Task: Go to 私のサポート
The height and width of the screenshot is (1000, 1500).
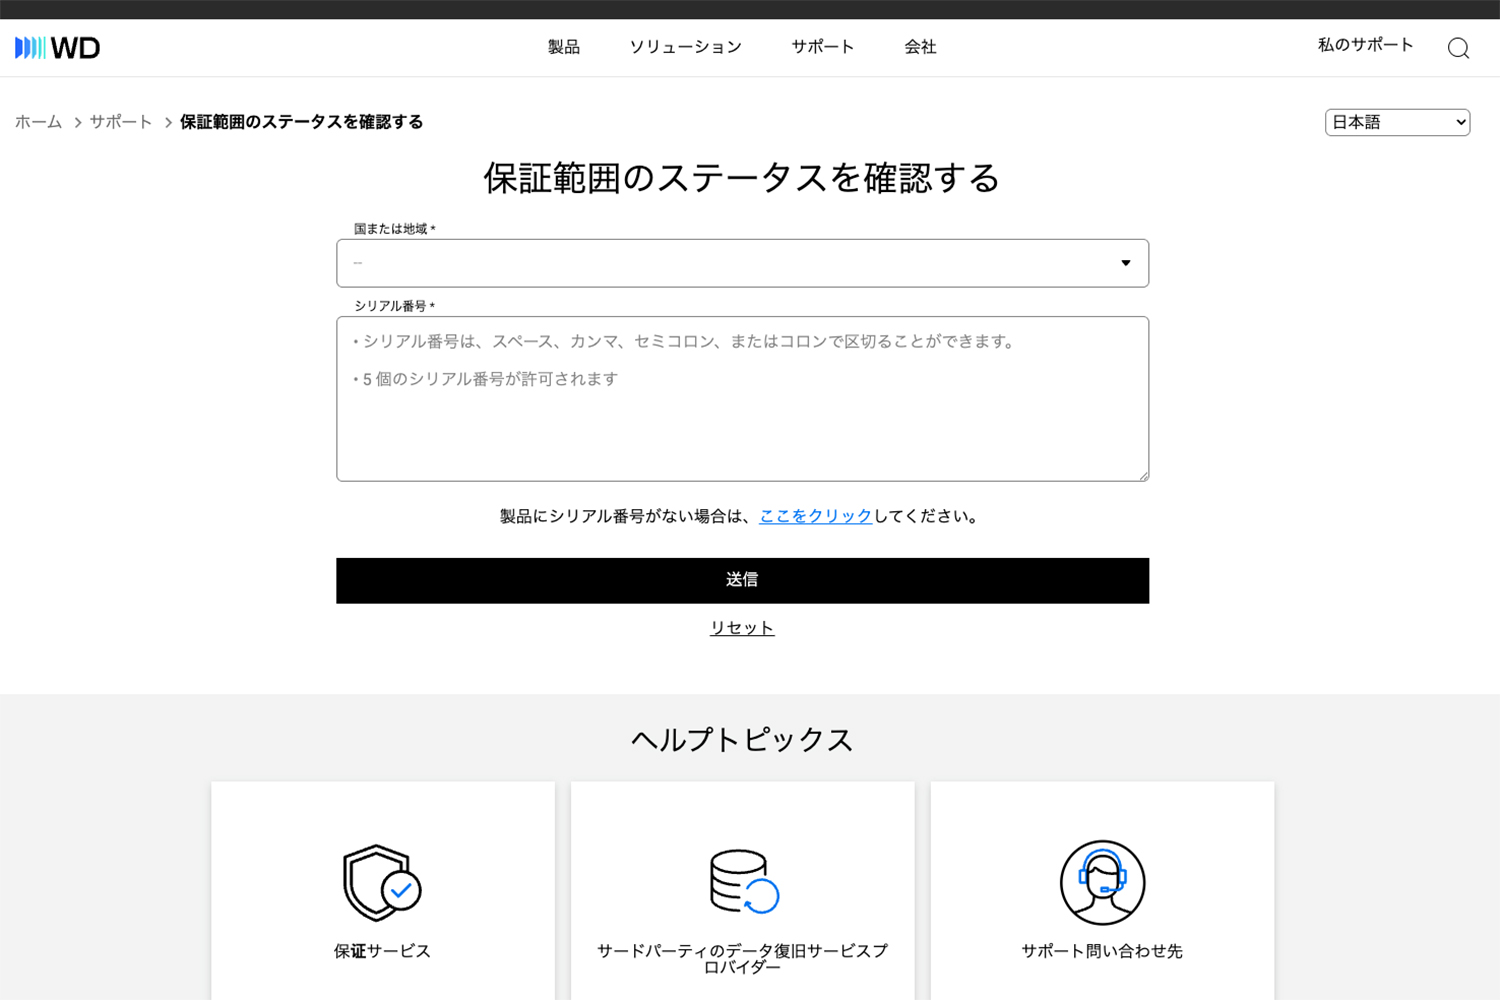Action: tap(1365, 45)
